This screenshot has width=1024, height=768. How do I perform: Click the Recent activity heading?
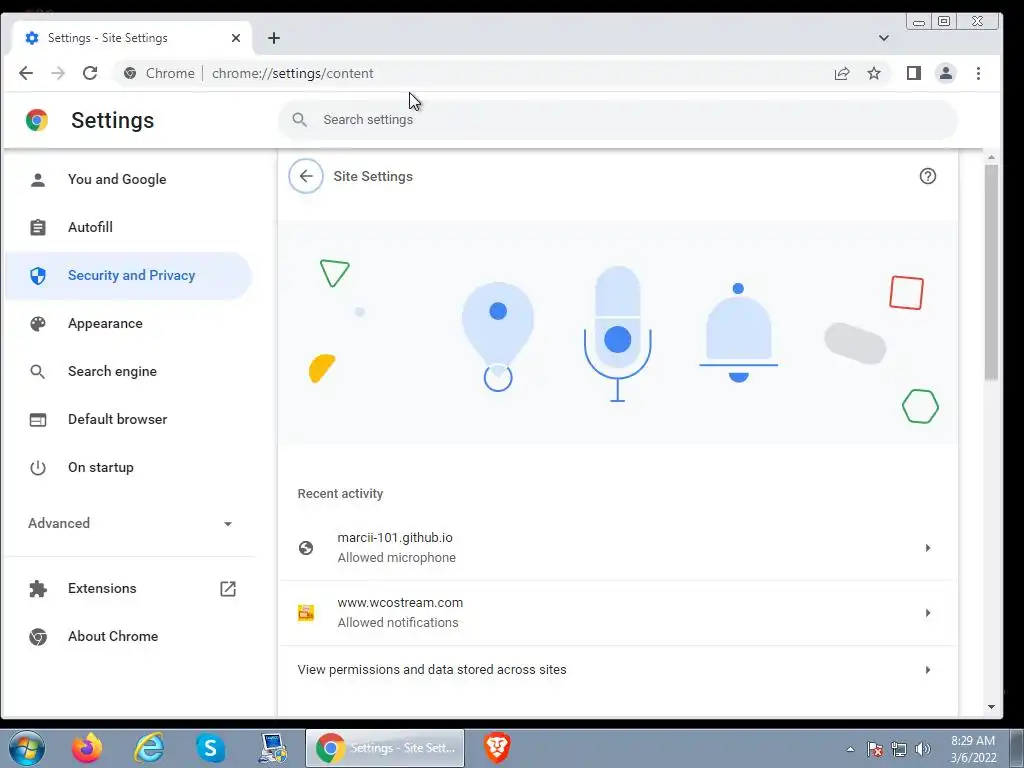coord(340,494)
